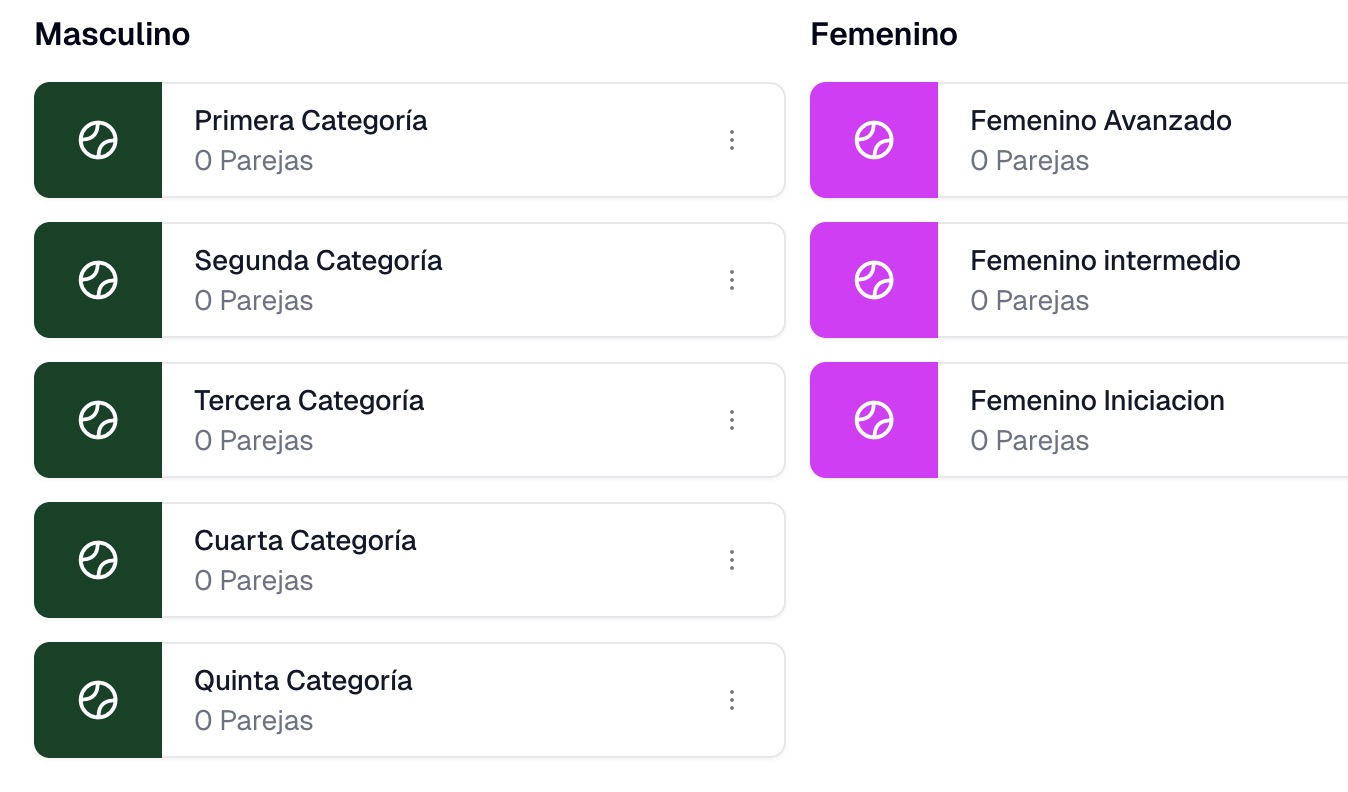Click the Femenino Iniciacion category title

click(x=1097, y=401)
